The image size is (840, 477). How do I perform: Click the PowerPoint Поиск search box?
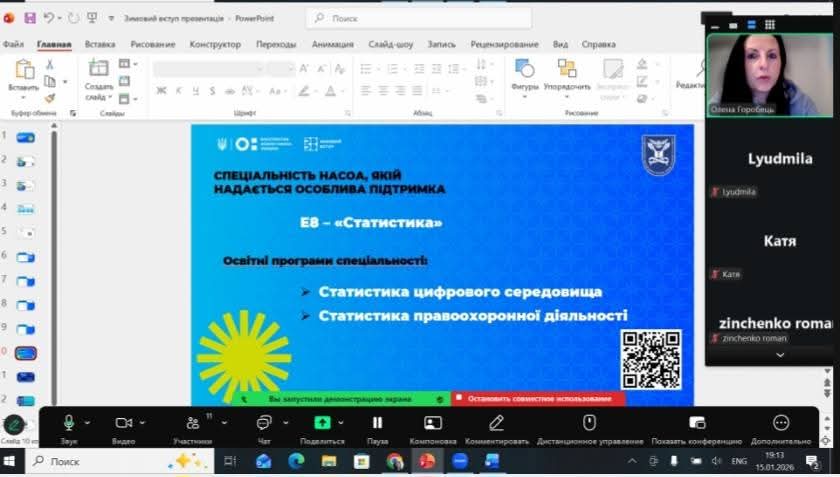click(x=420, y=18)
